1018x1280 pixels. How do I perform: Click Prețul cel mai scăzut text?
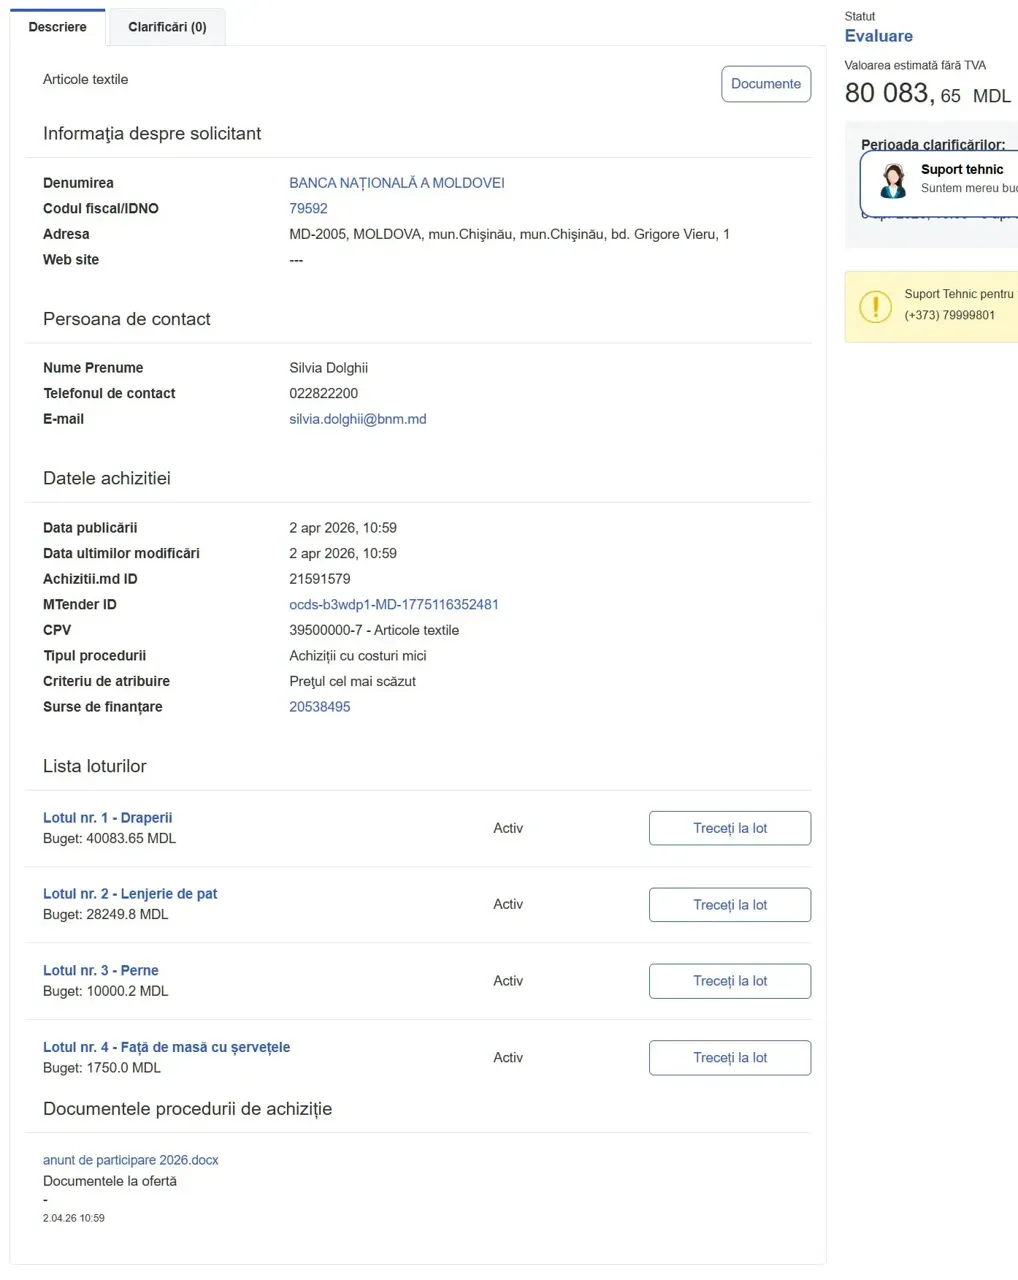tap(352, 682)
